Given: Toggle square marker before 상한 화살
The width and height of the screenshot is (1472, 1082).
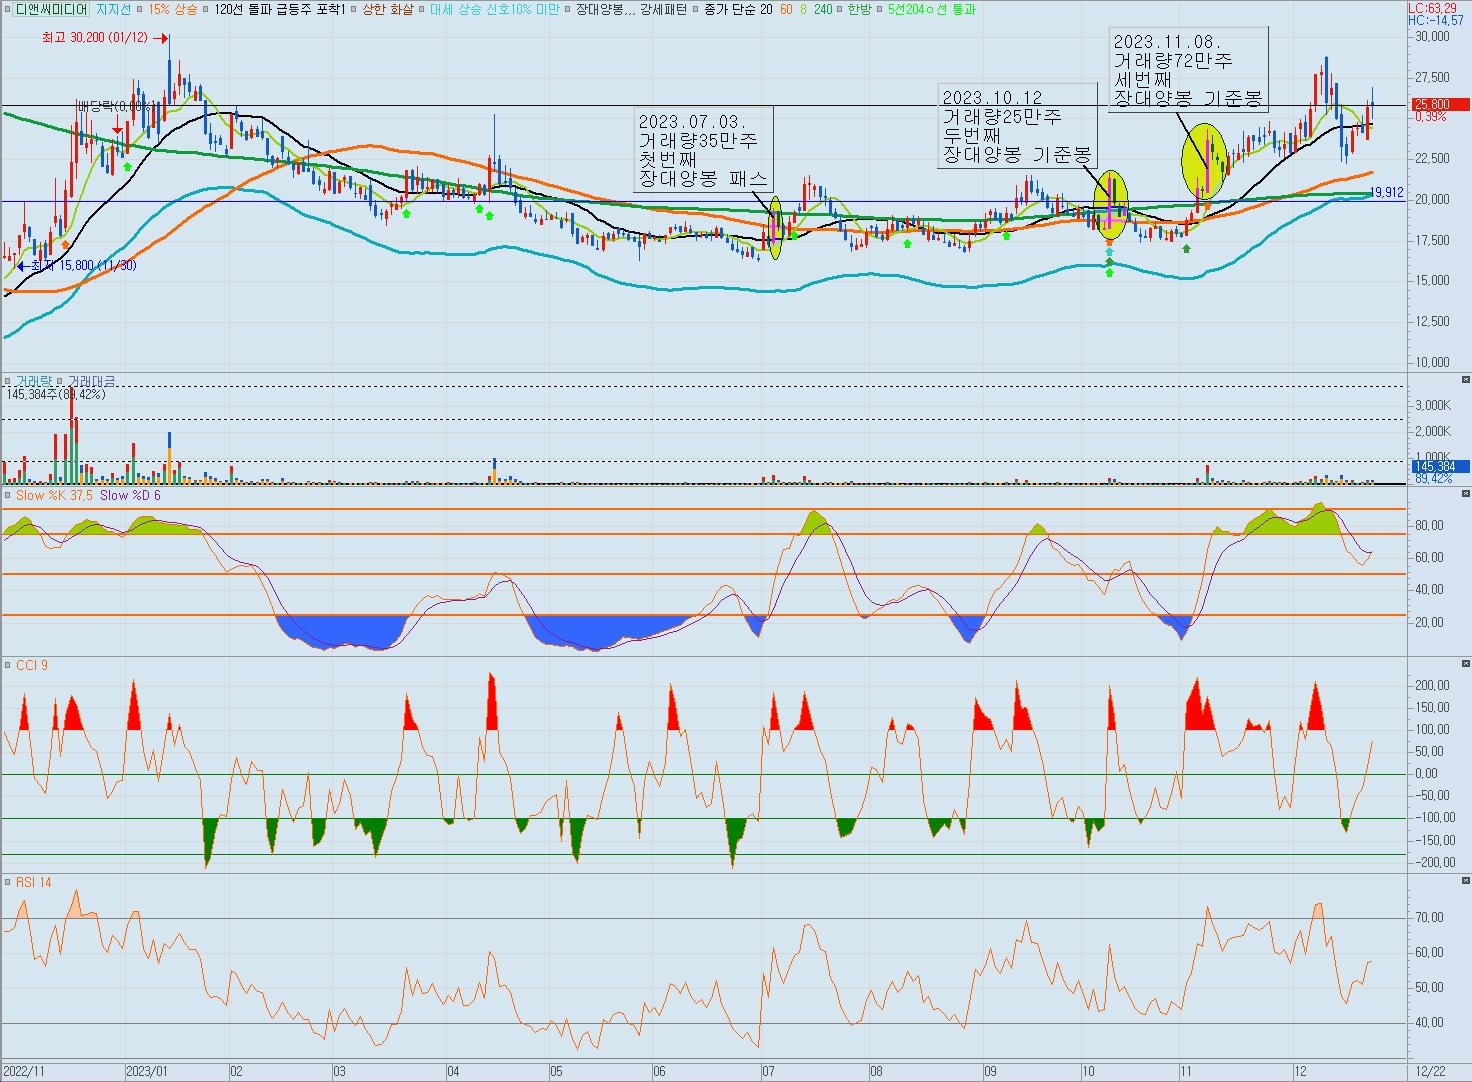Looking at the screenshot, I should [354, 9].
